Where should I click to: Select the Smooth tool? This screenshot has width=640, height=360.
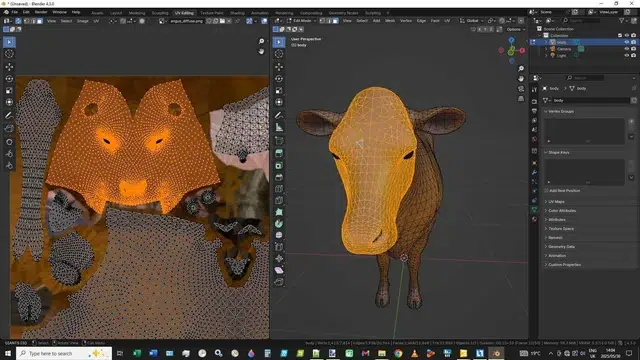coord(279,235)
